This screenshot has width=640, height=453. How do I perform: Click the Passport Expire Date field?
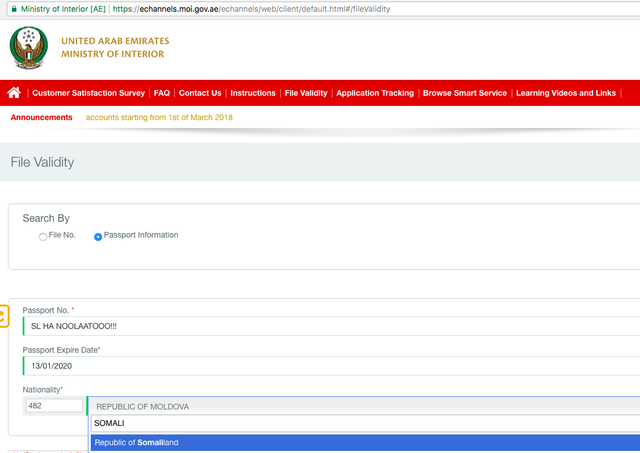point(331,366)
